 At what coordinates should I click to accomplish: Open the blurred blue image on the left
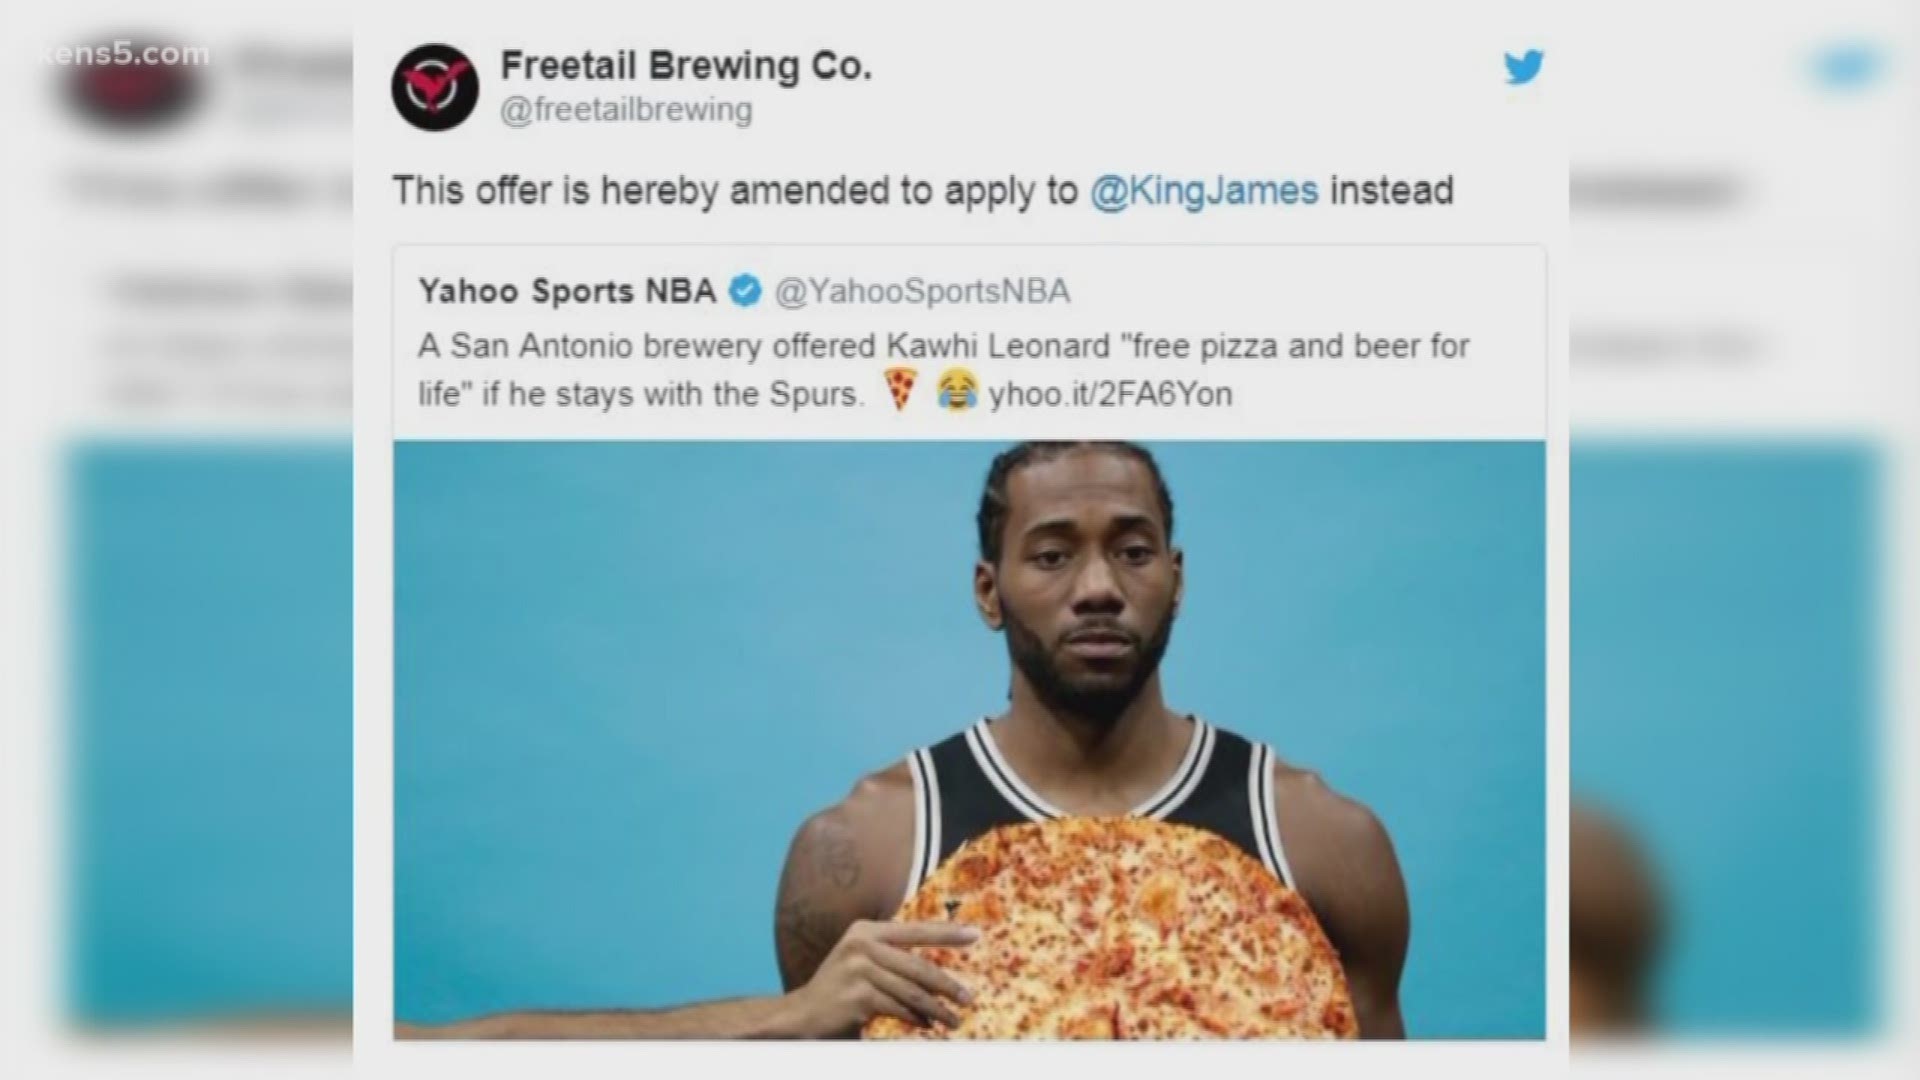click(209, 740)
